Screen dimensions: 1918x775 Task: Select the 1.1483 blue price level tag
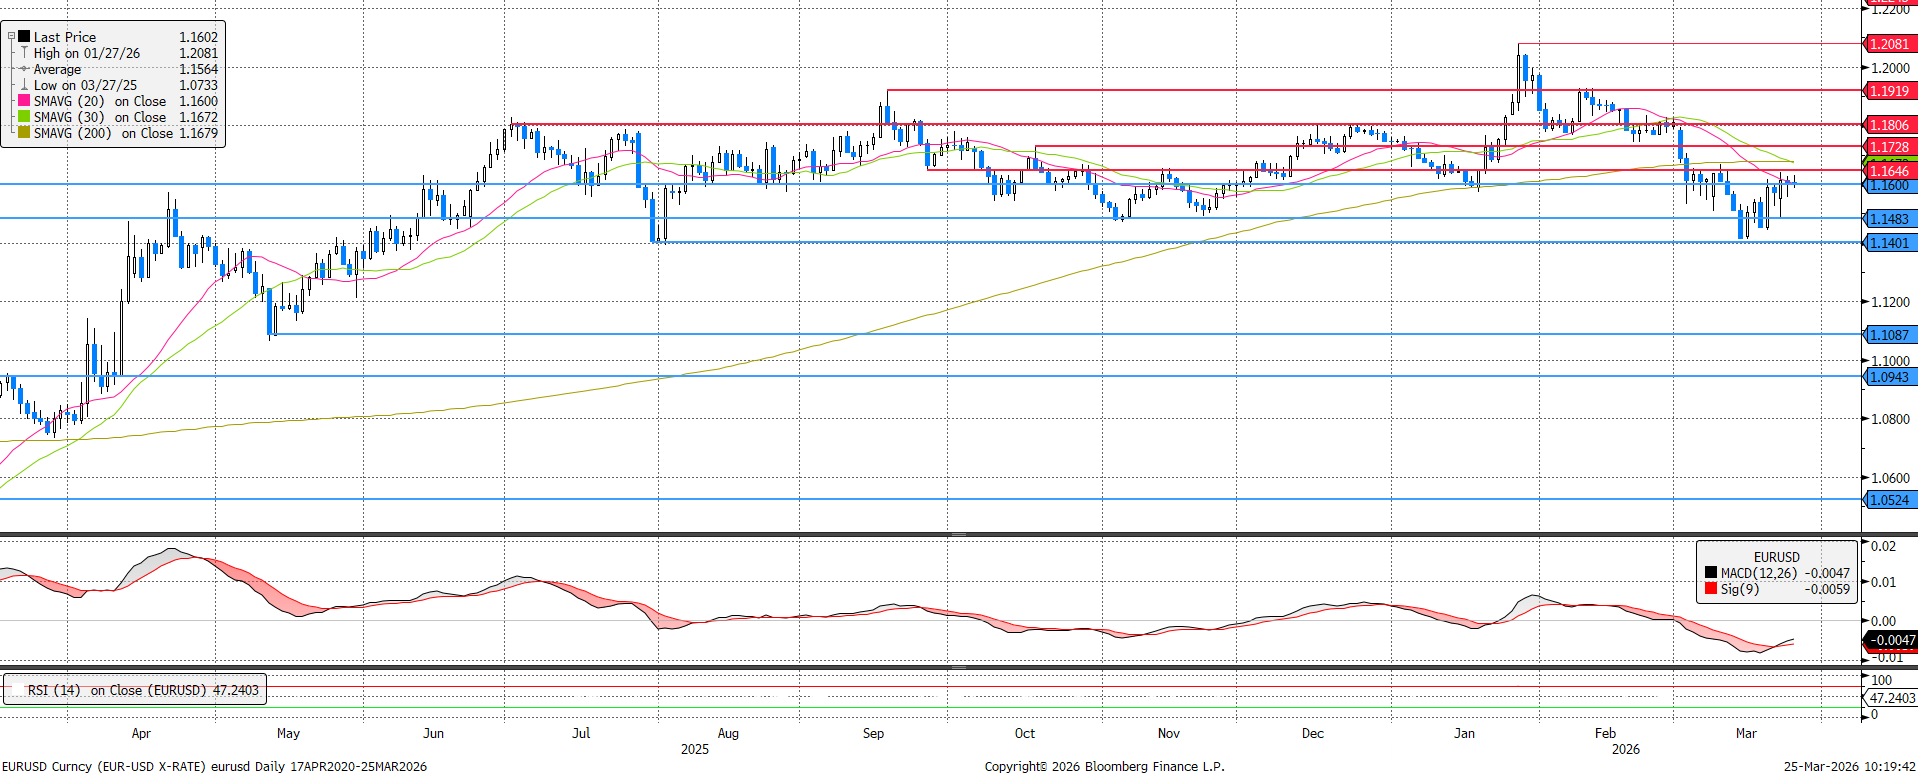(1889, 219)
